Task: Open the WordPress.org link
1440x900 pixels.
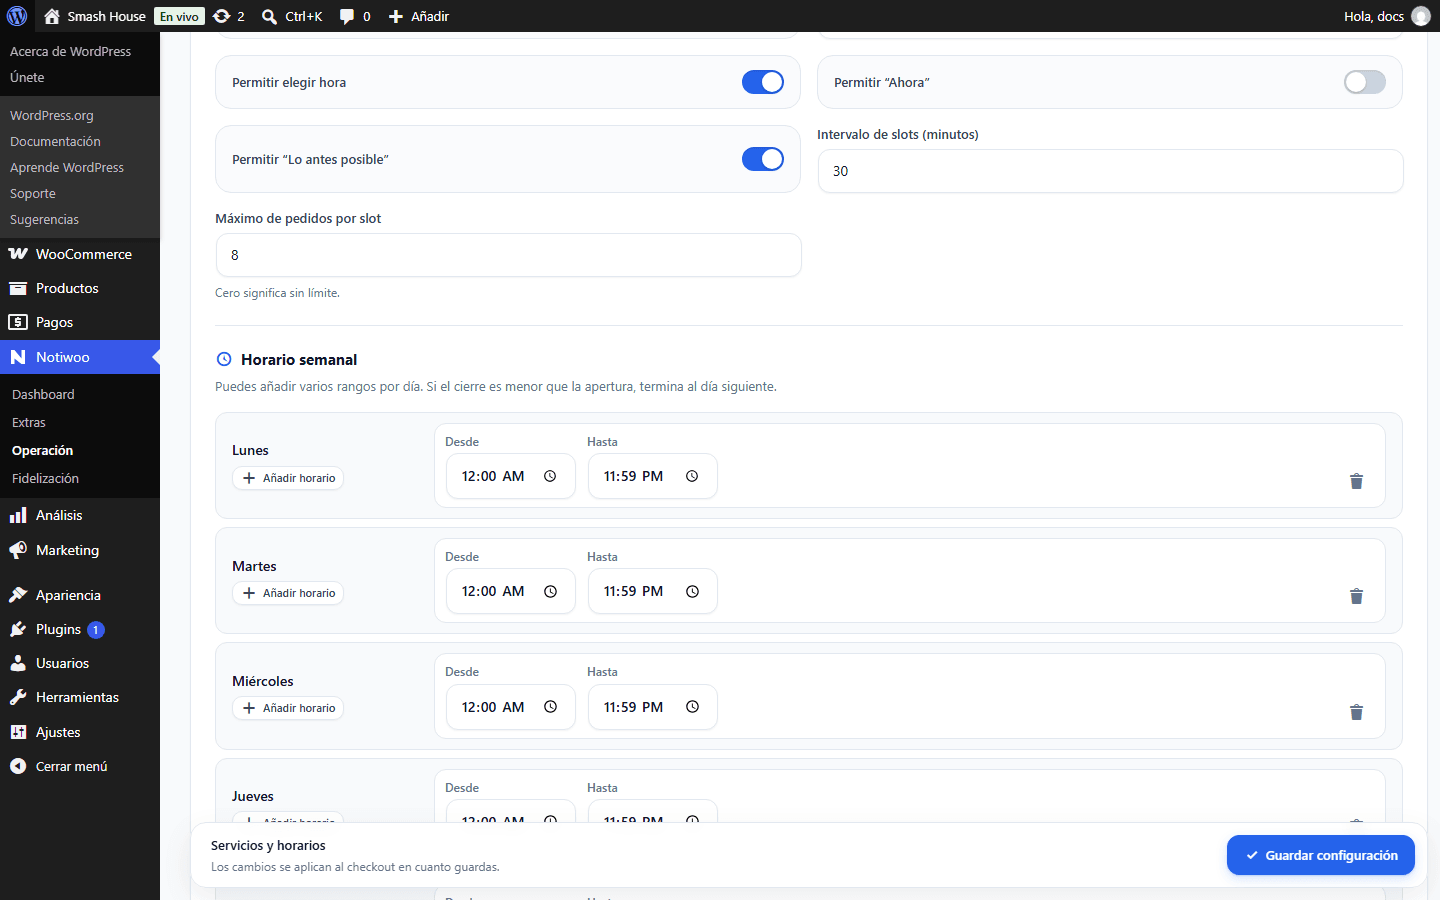Action: pos(52,115)
